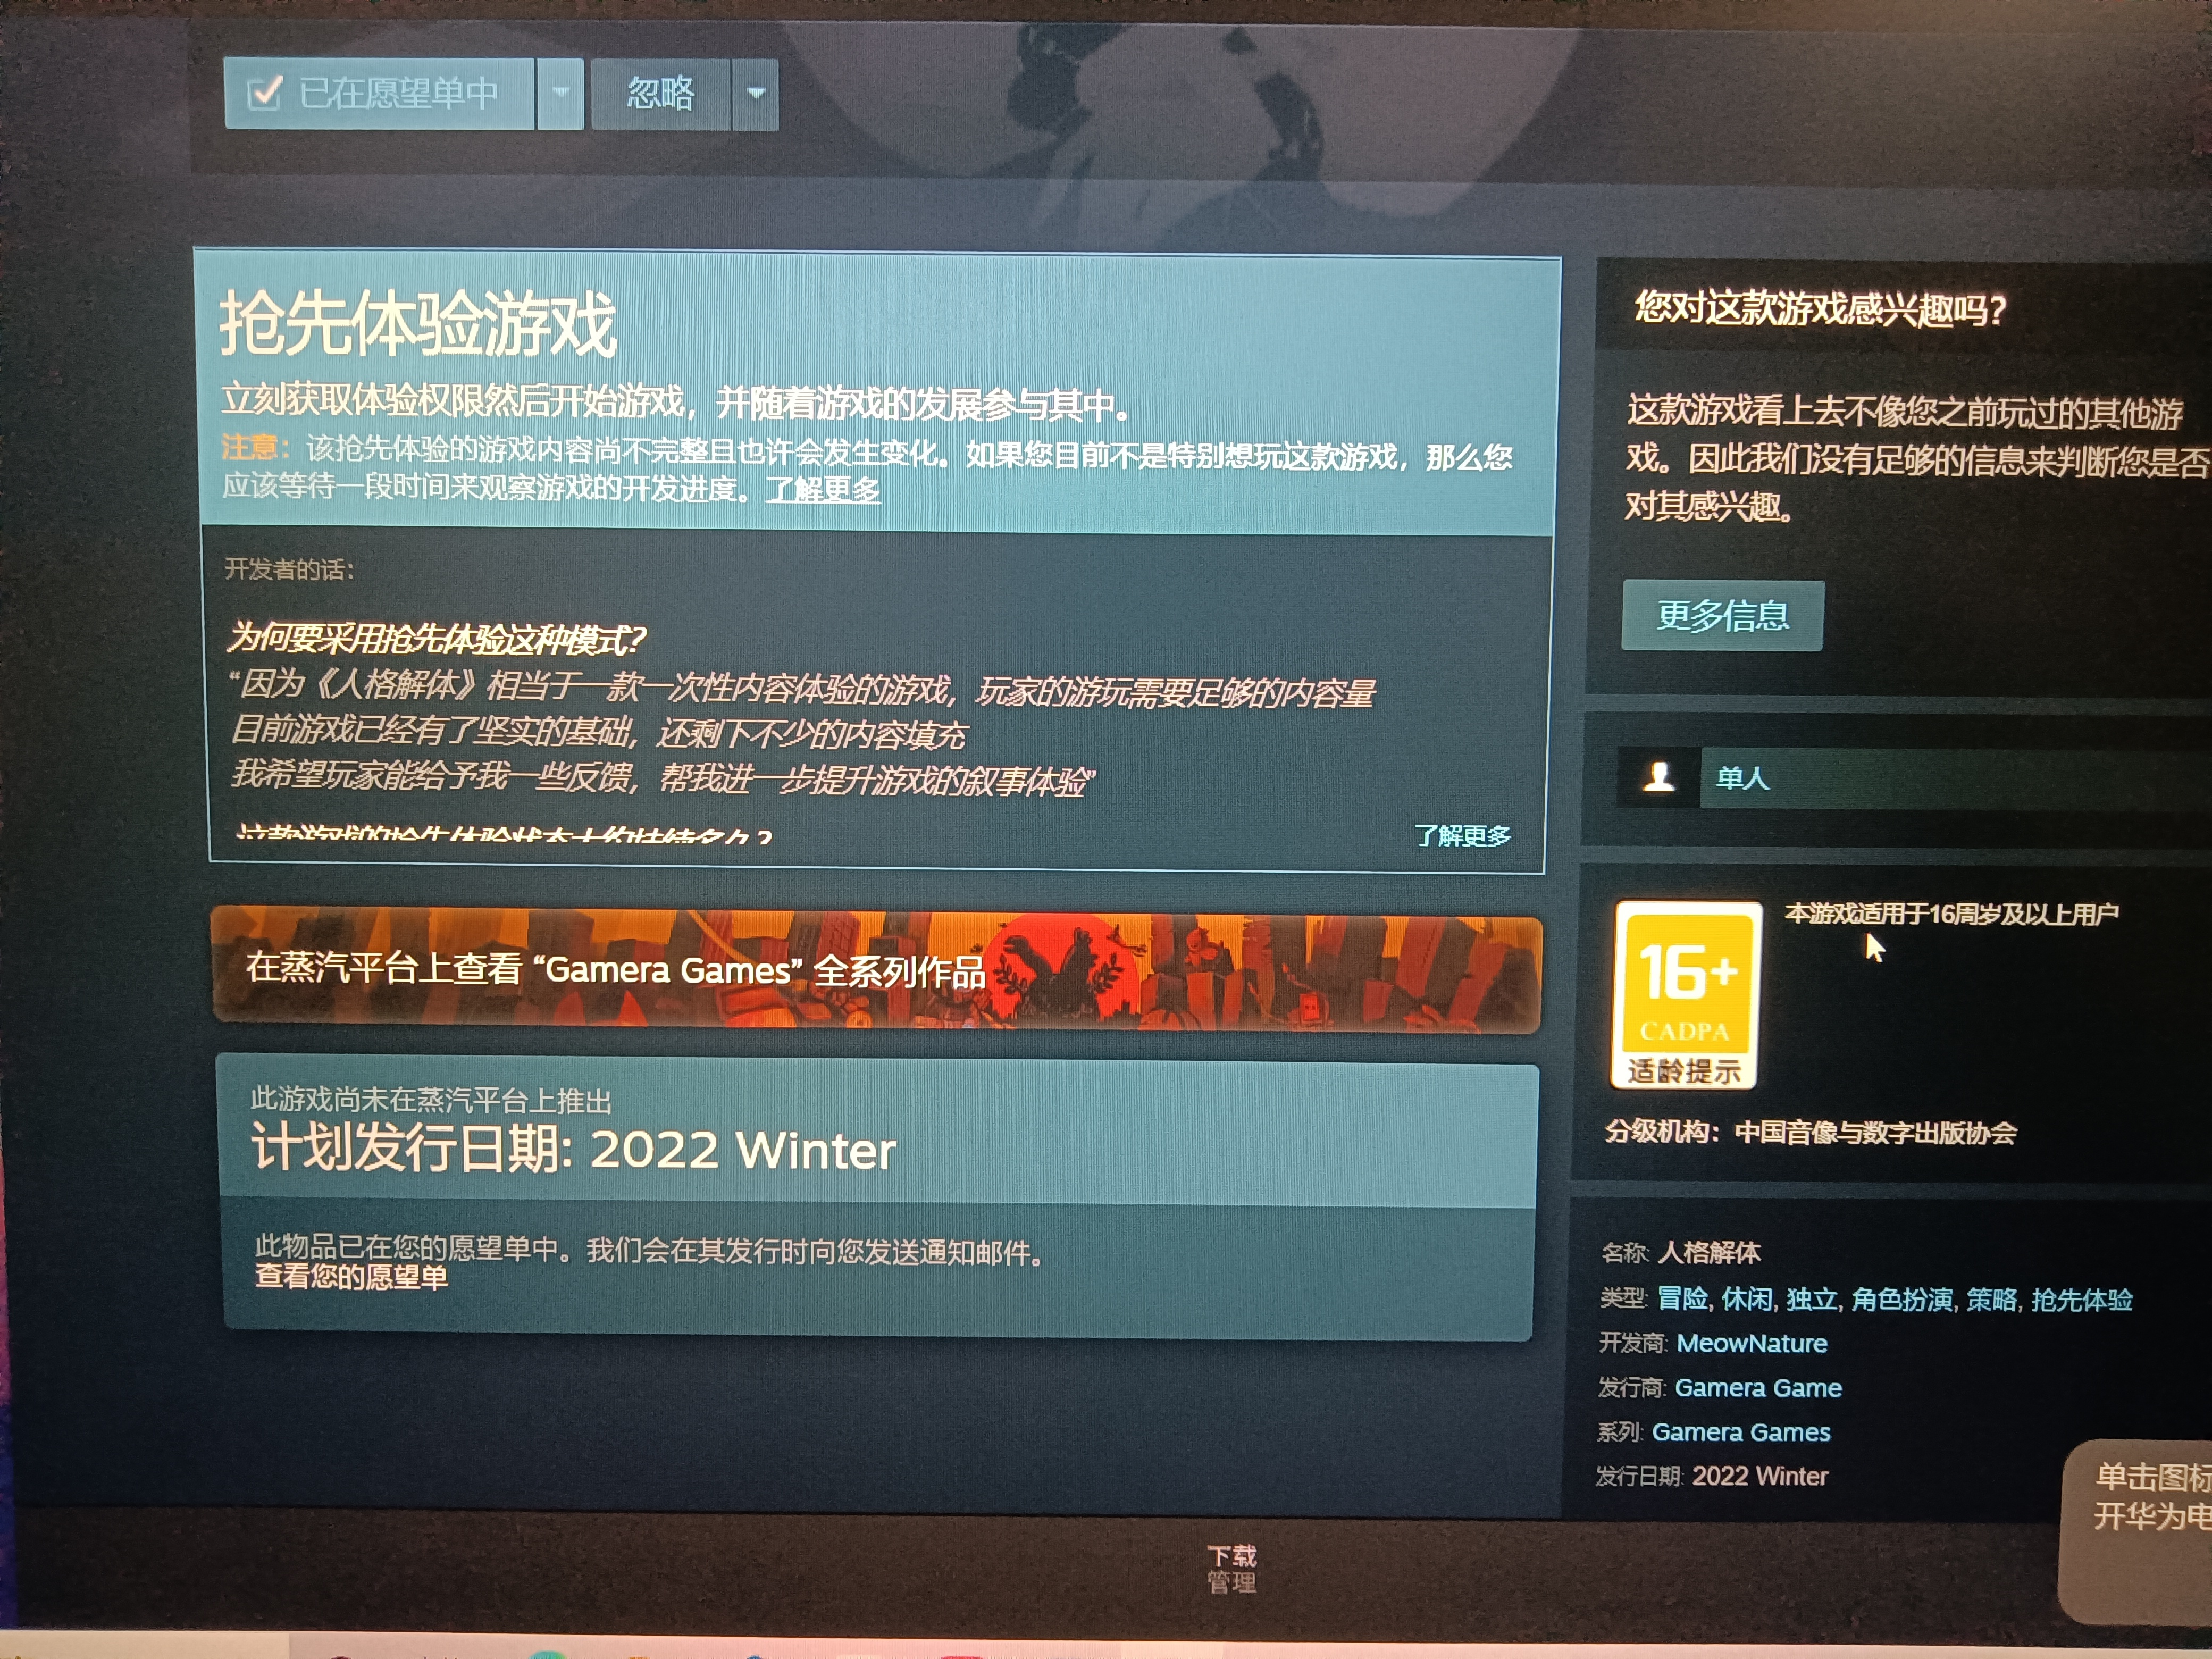Click the 分级机构: 中国音像与数字出版协会 text
The width and height of the screenshot is (2212, 1659).
tap(1811, 1132)
